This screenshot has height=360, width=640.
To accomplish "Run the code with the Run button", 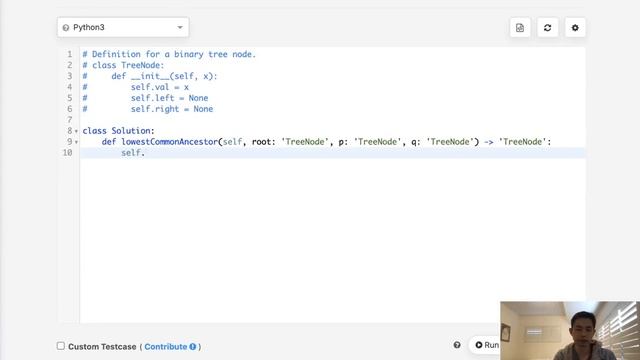I will [486, 345].
